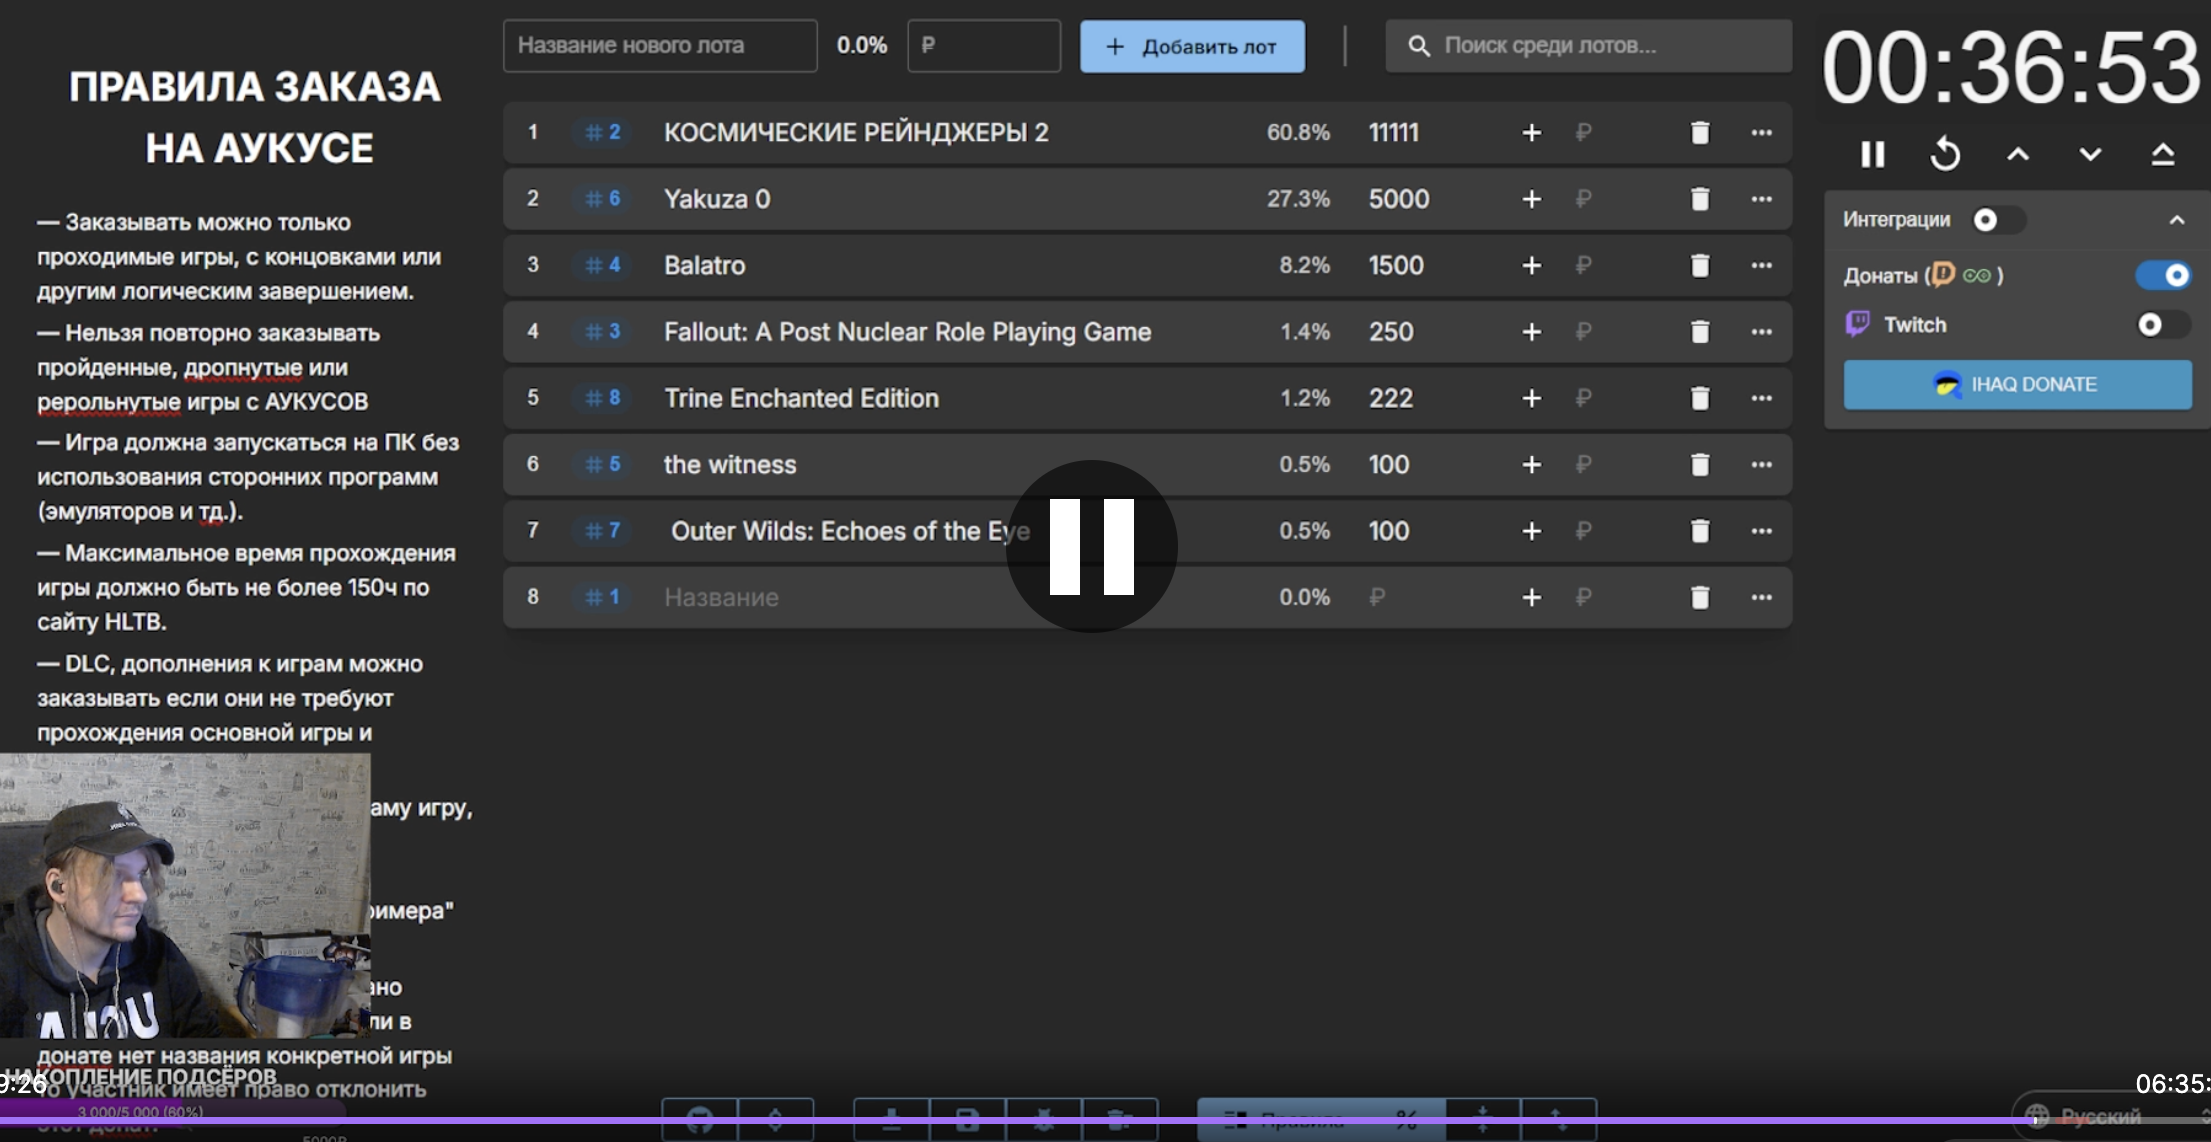Disable the Донаты integration switch
Viewport: 2211px width, 1142px height.
2164,275
